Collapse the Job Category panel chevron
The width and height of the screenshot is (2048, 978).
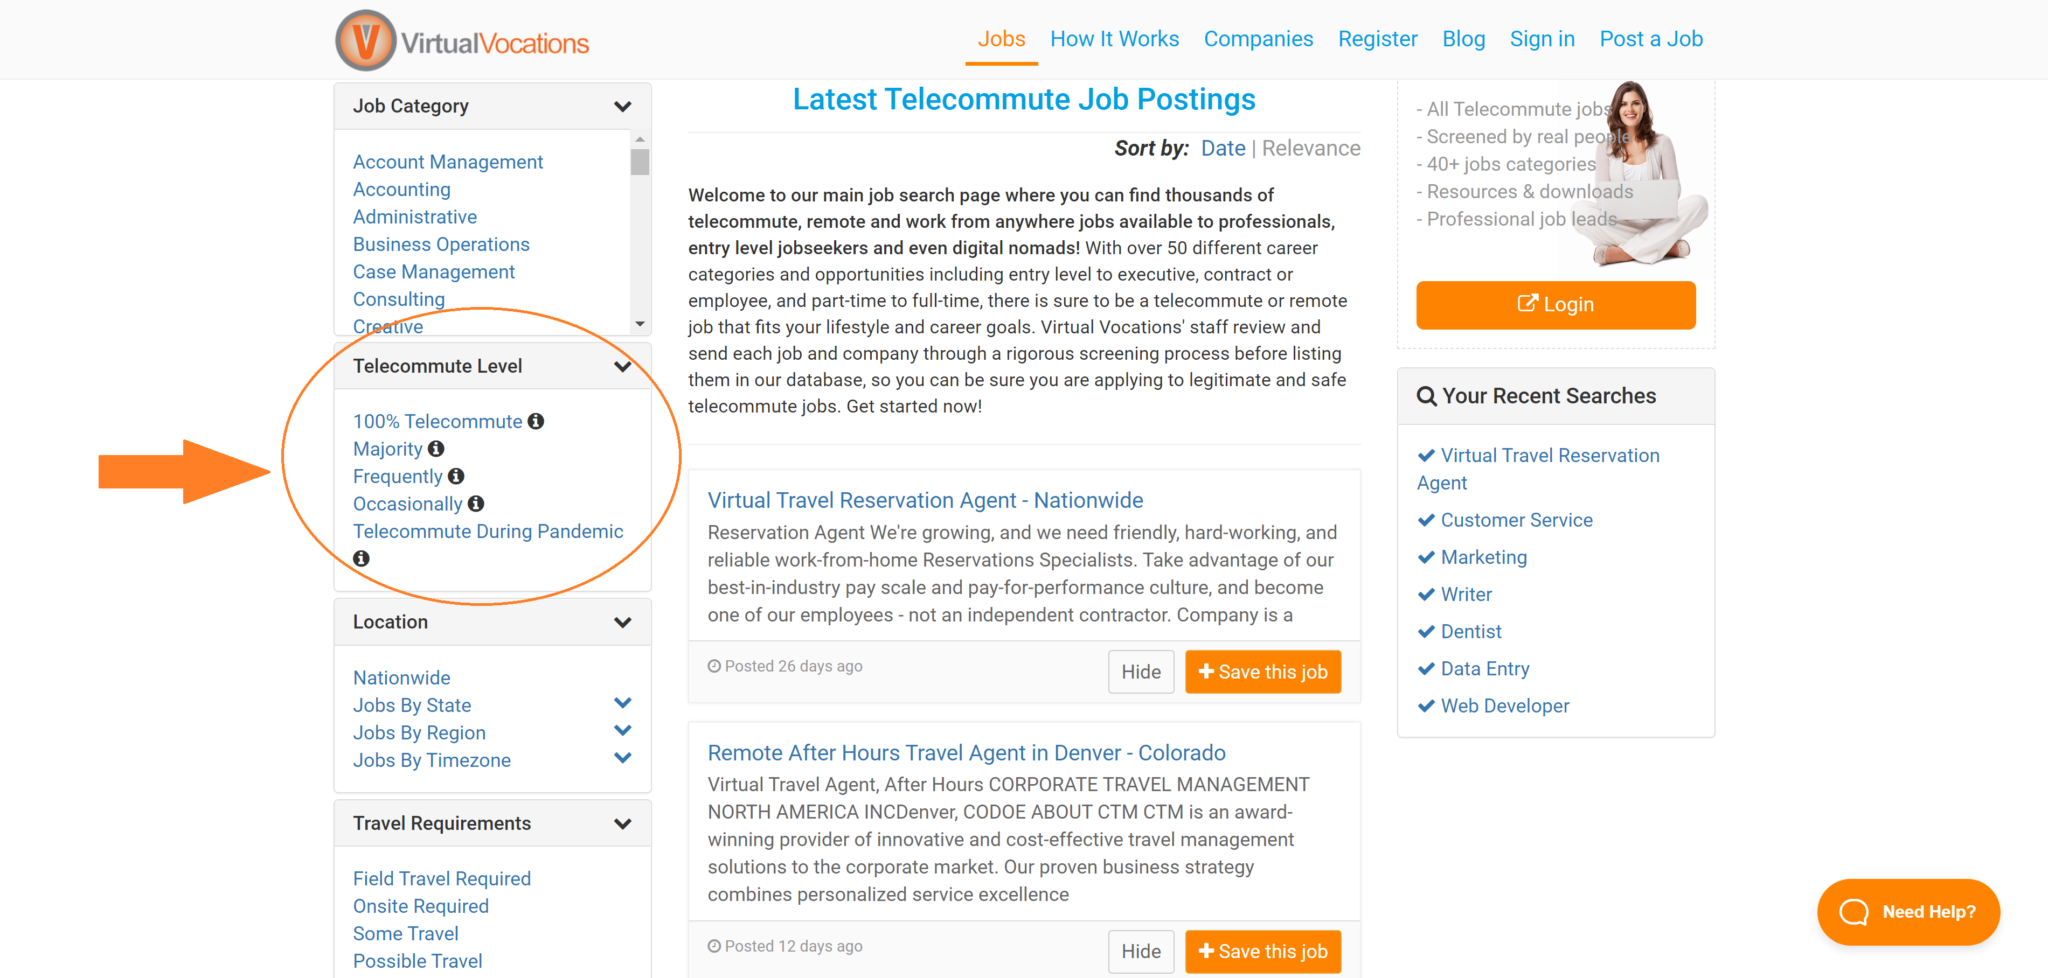tap(623, 106)
